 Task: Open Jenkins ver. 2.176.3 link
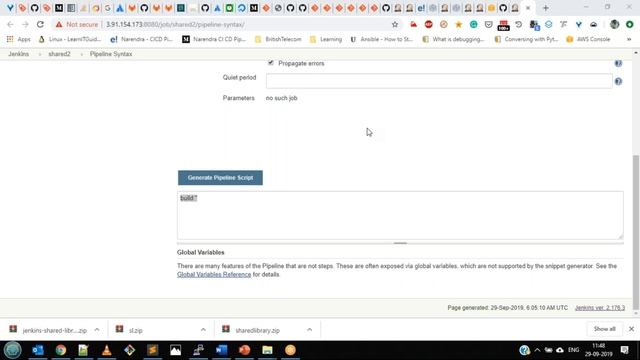(x=600, y=308)
